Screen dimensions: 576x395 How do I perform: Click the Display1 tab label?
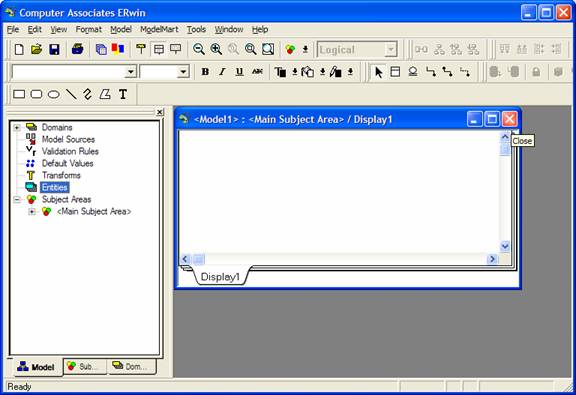coord(220,277)
